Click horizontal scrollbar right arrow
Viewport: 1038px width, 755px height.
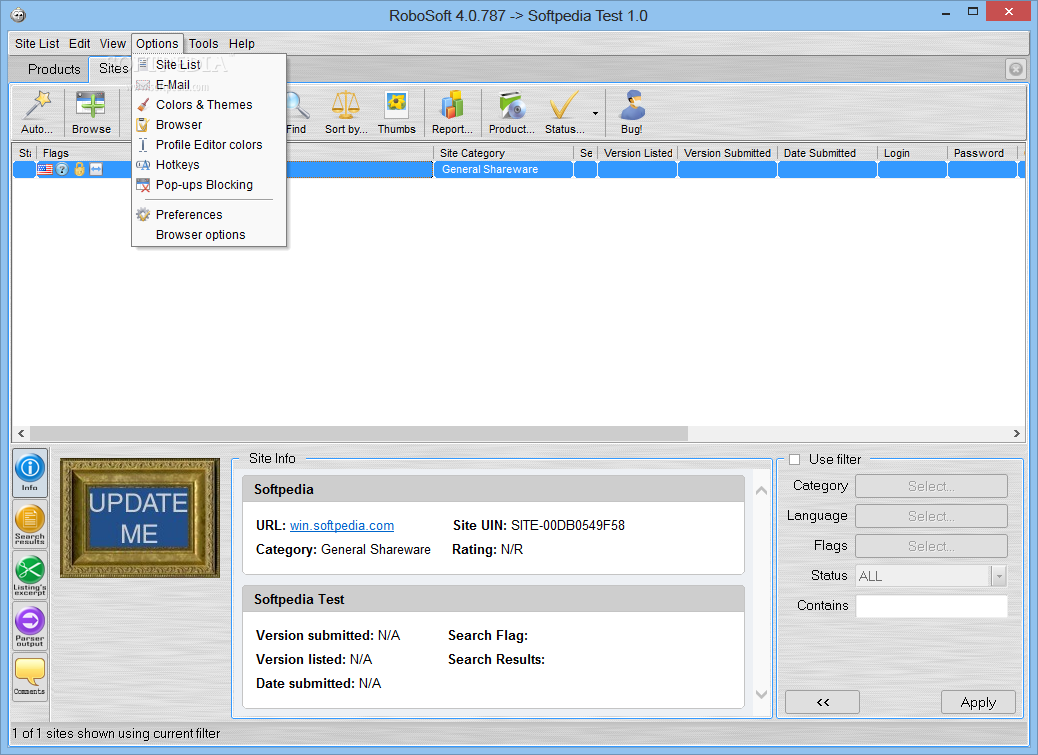coord(1016,433)
